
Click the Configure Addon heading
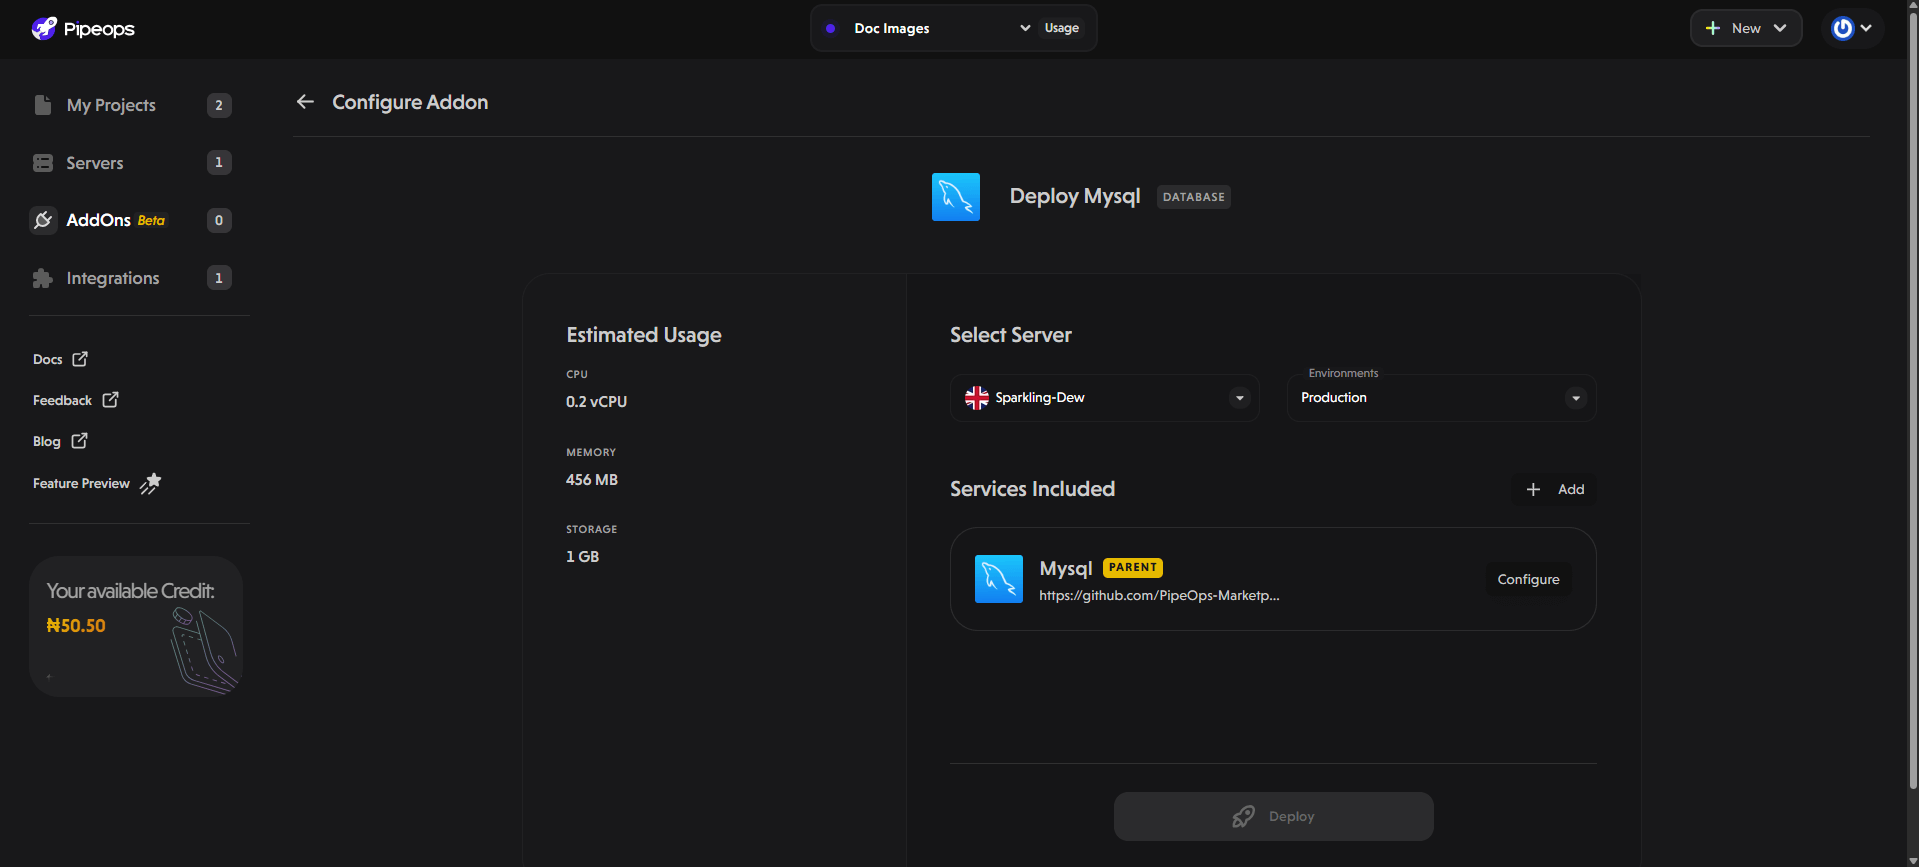click(x=410, y=102)
